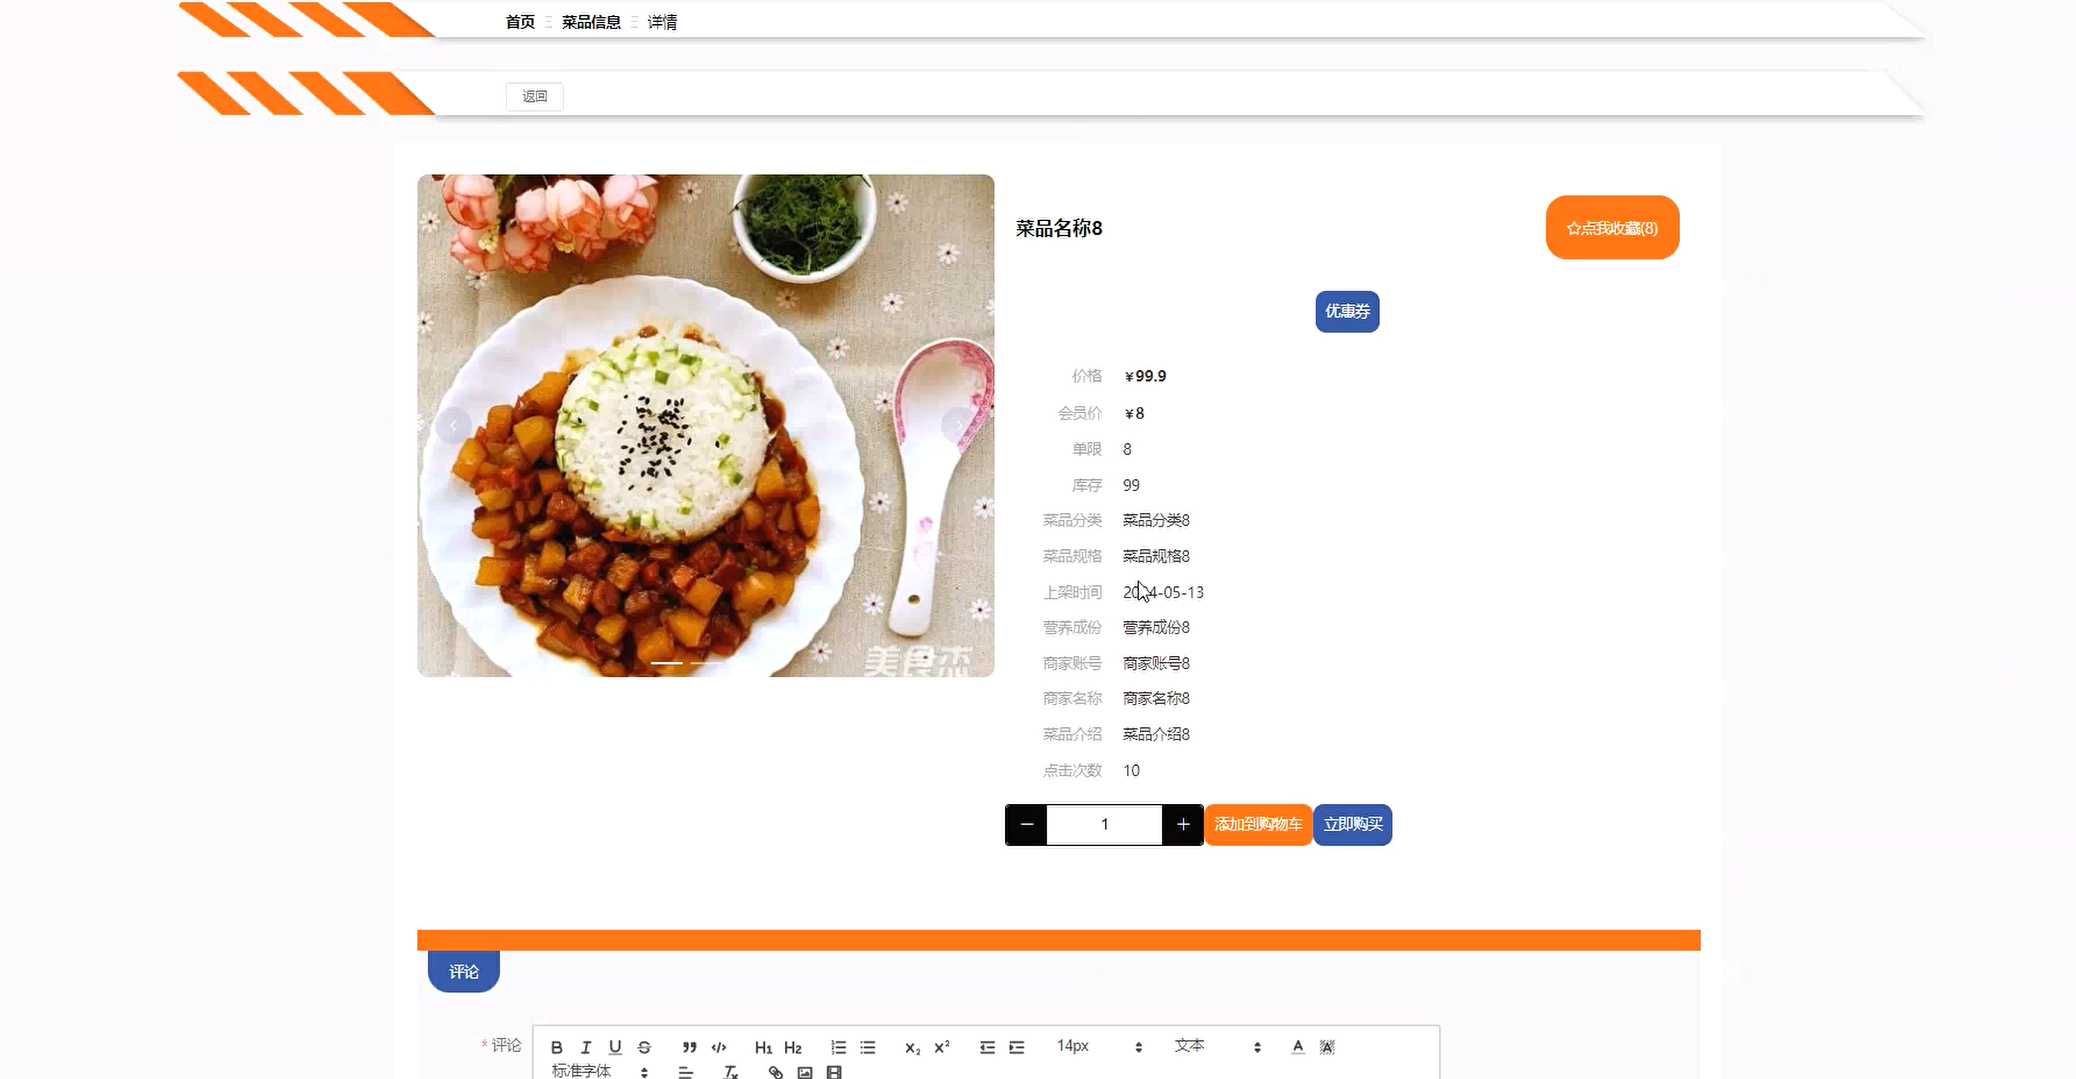Select the first carousel indicator dash

(x=667, y=662)
